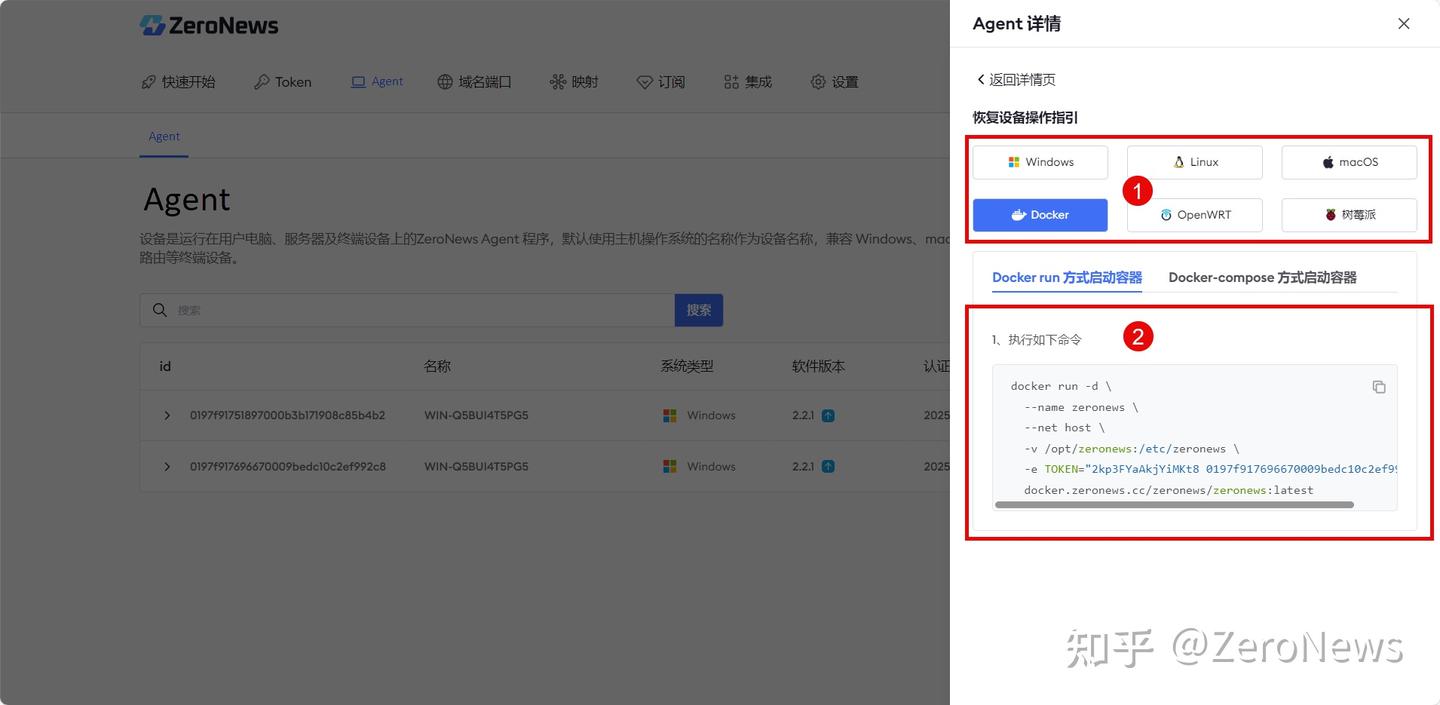Viewport: 1440px width, 705px height.
Task: Close the Agent 详情 panel
Action: click(x=1404, y=24)
